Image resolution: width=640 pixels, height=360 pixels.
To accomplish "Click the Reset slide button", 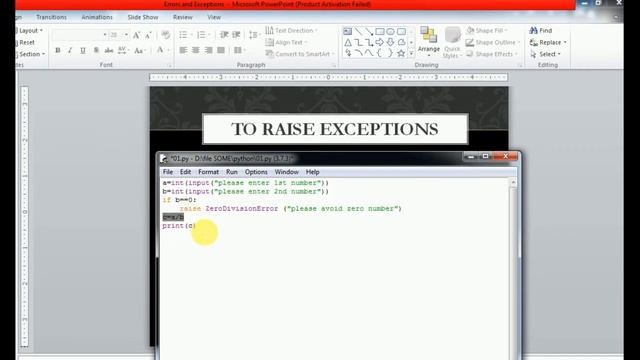I will pyautogui.click(x=26, y=42).
